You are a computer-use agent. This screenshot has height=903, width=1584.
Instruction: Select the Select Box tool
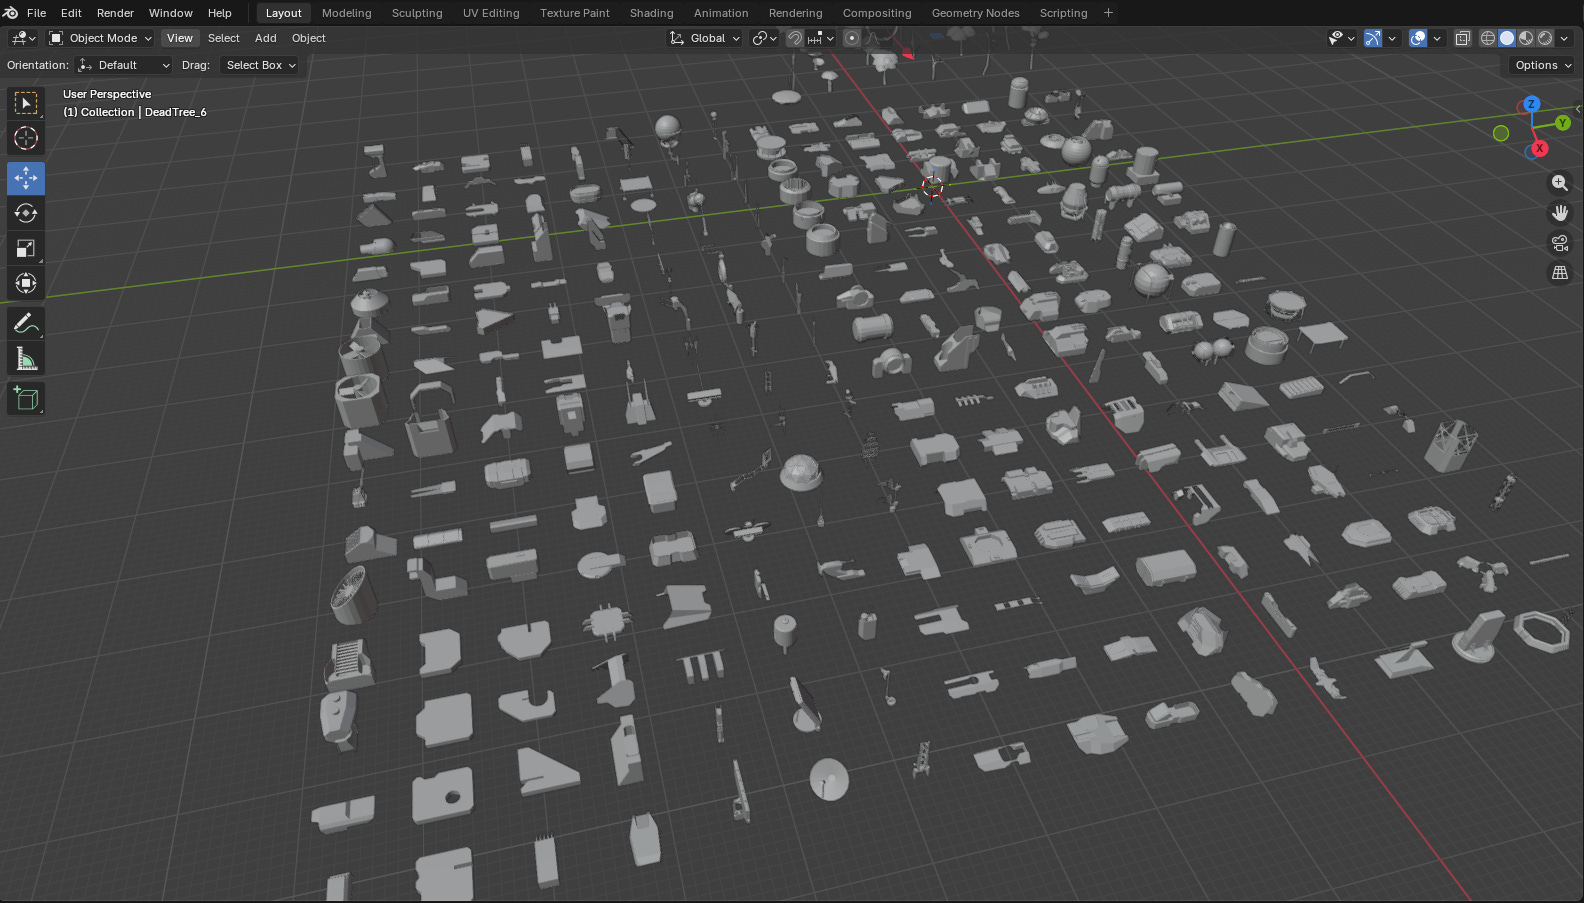pos(26,103)
